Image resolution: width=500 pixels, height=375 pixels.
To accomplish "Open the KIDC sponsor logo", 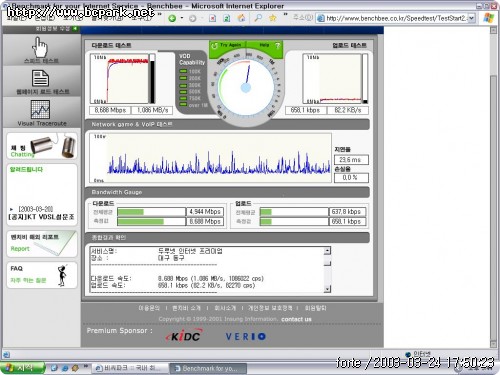I will tap(184, 336).
